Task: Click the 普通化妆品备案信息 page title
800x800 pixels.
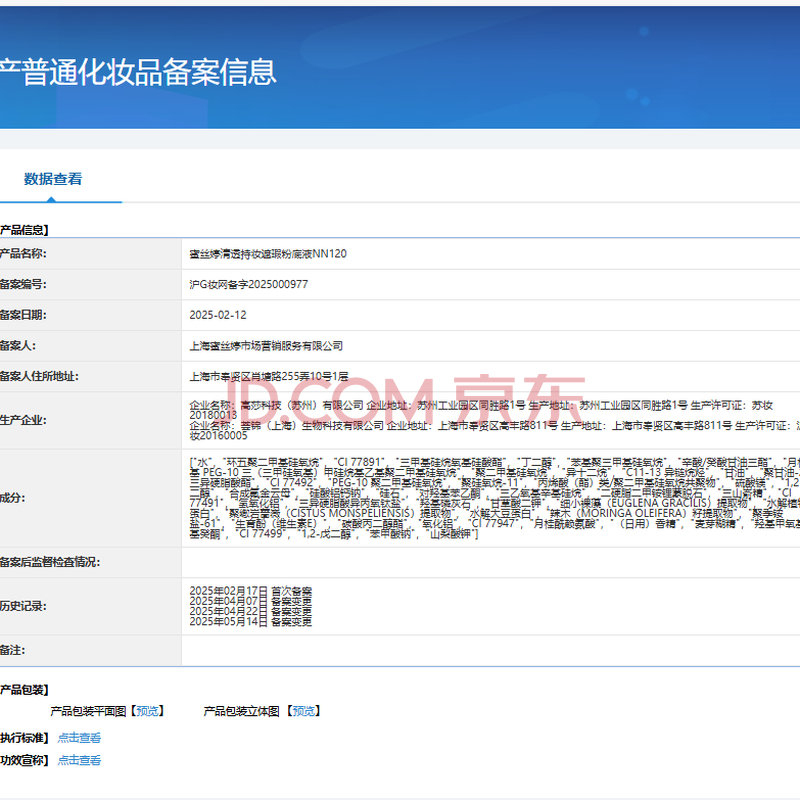Action: pyautogui.click(x=137, y=71)
